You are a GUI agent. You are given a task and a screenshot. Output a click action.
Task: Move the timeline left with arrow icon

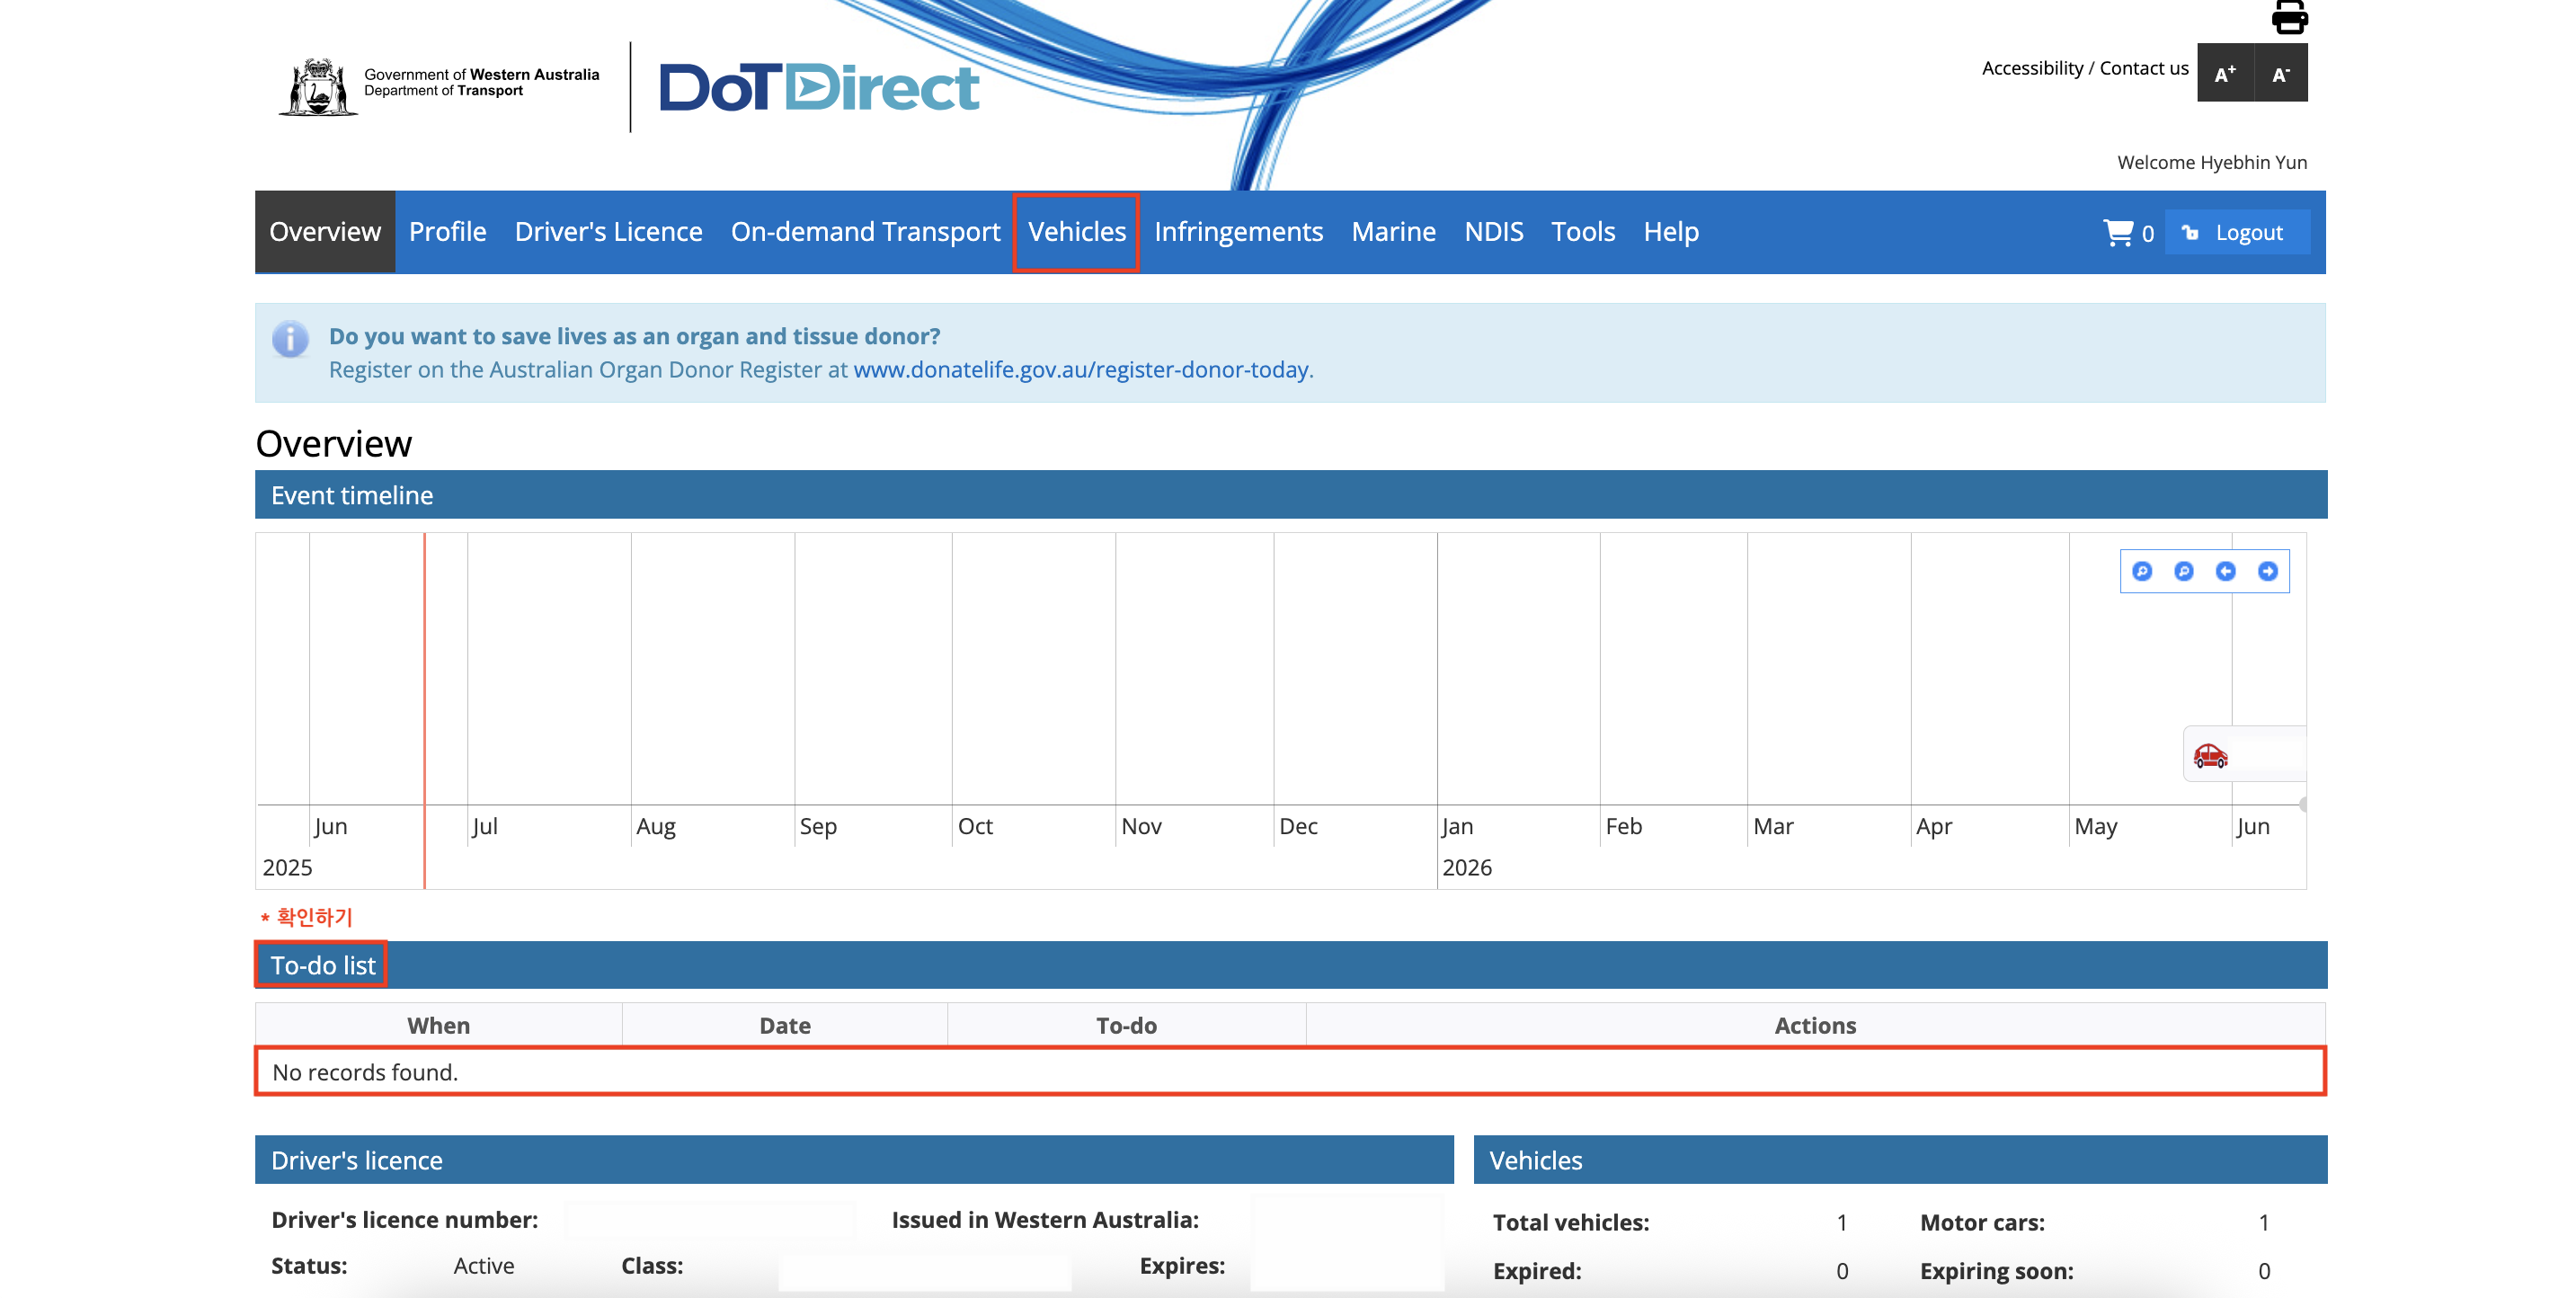click(x=2226, y=571)
